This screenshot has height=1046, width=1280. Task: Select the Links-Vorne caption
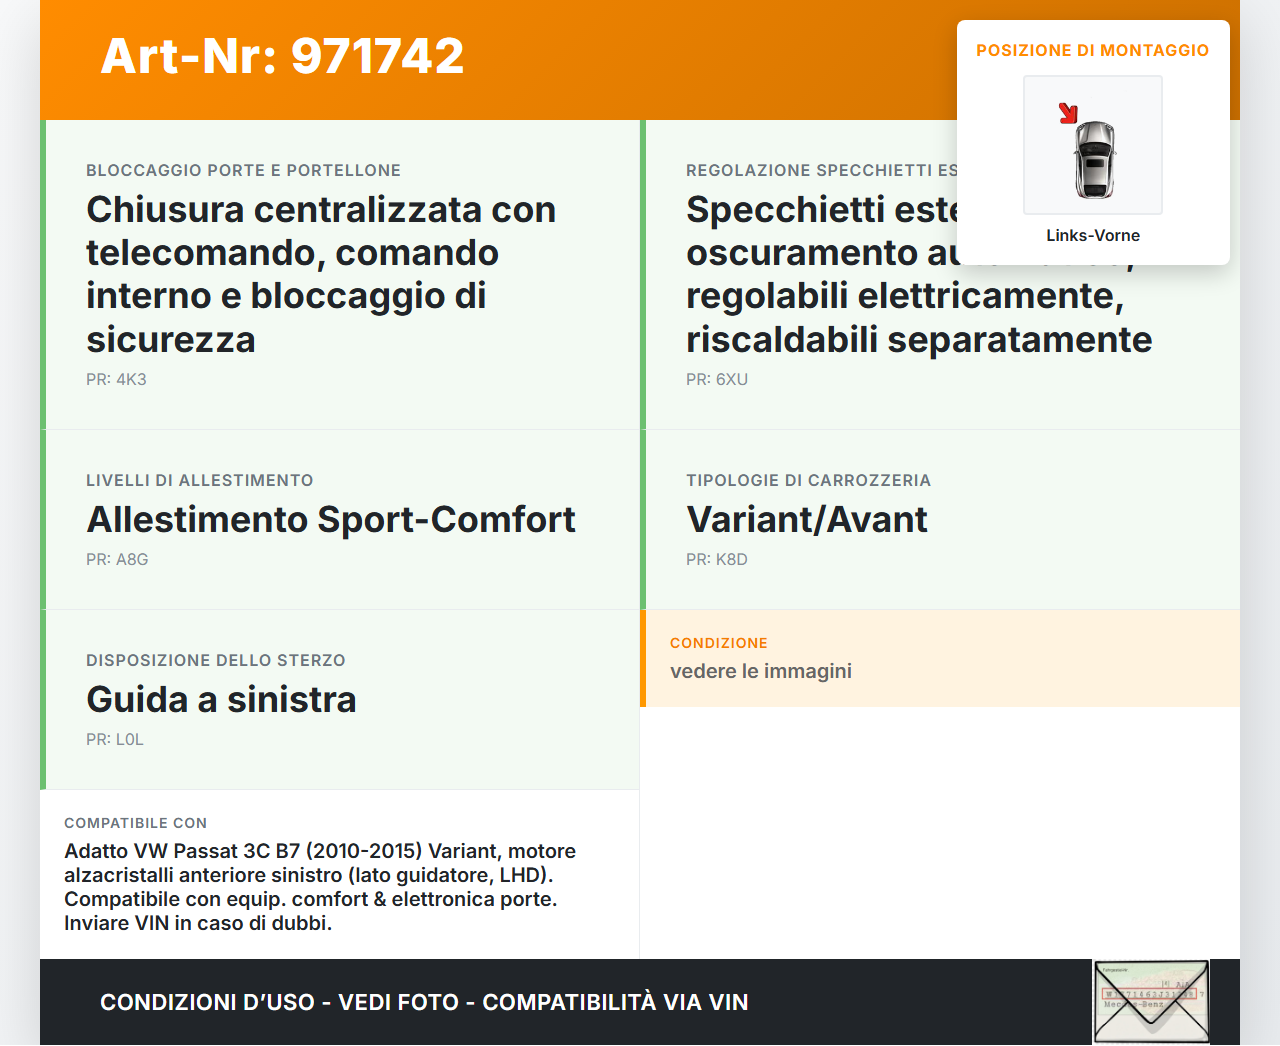(x=1092, y=235)
